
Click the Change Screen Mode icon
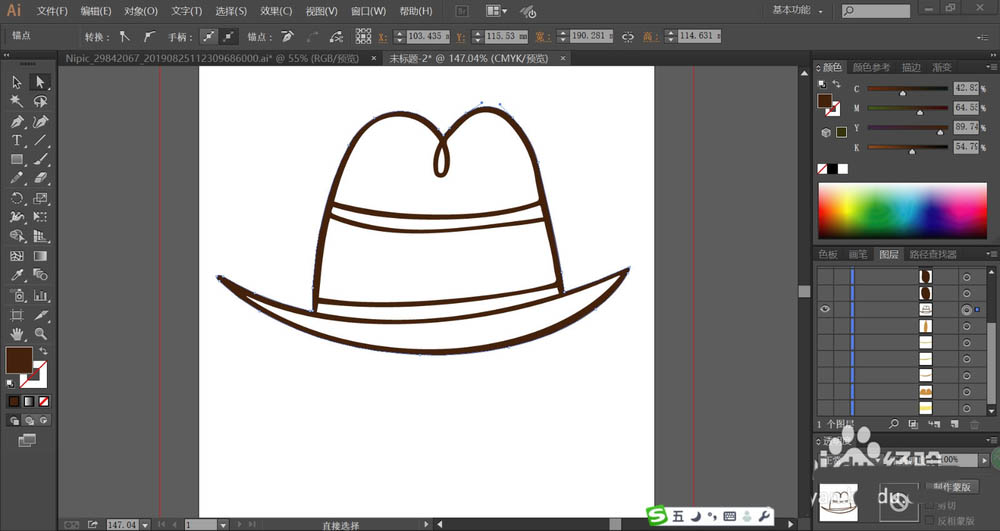(x=27, y=440)
